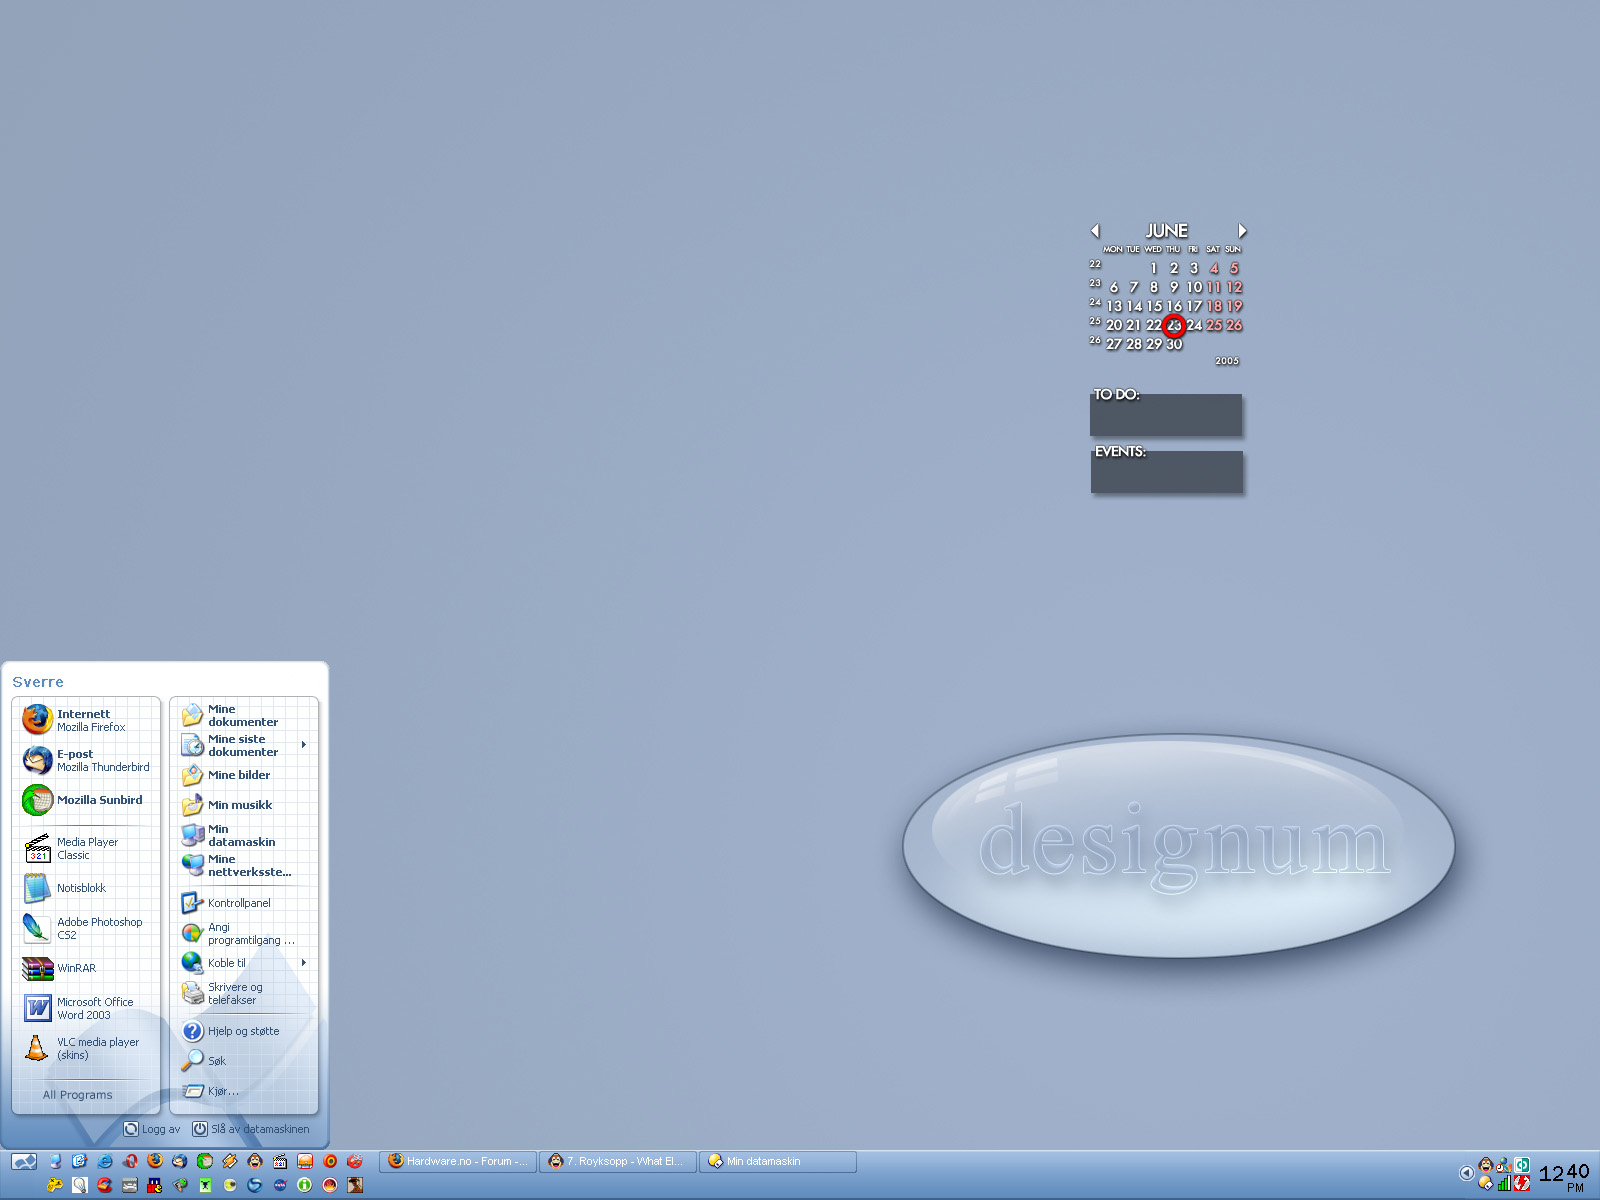
Task: Click the monkey headphones tray icon
Action: 1486,1165
